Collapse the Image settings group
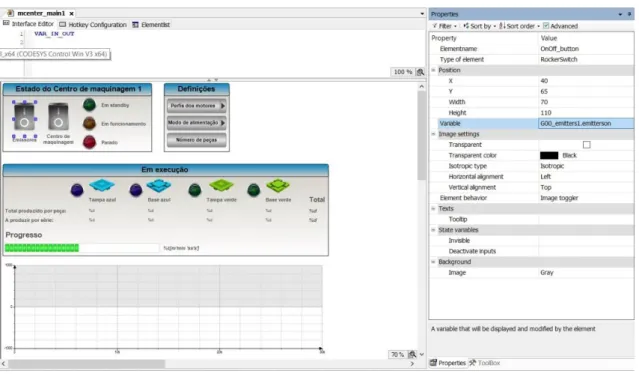Image resolution: width=639 pixels, height=374 pixels. [434, 134]
